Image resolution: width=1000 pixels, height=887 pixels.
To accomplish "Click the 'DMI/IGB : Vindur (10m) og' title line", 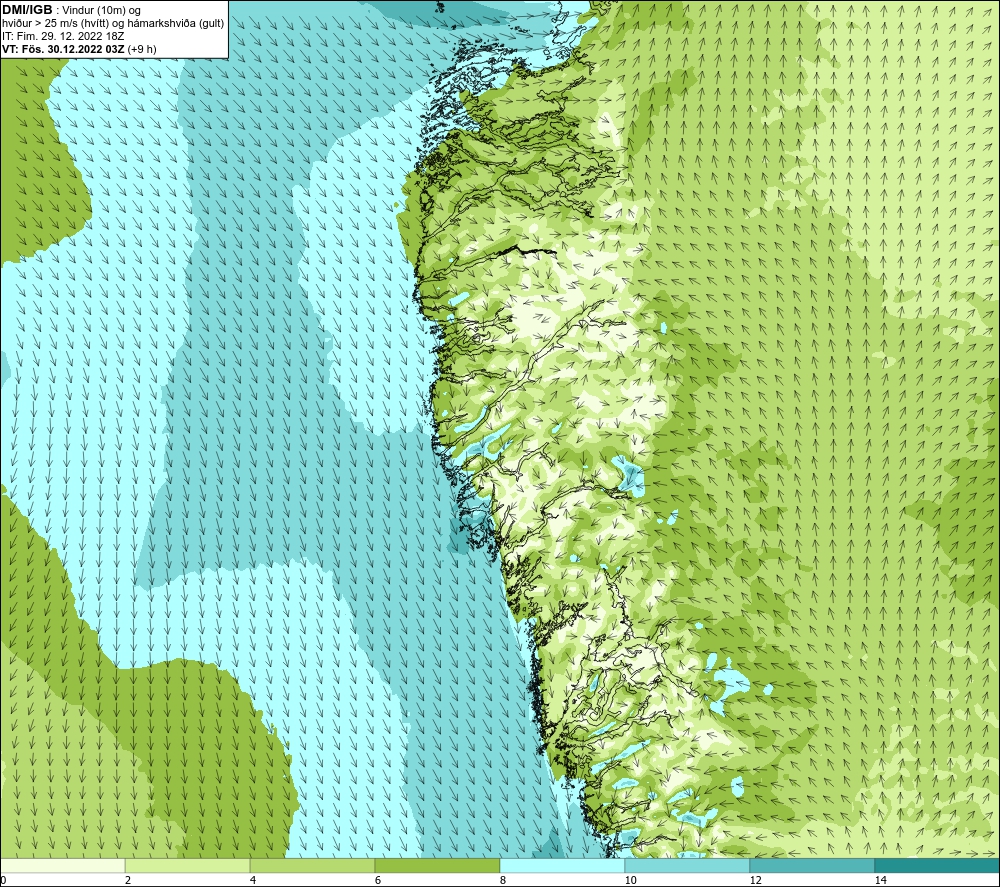I will 72,10.
